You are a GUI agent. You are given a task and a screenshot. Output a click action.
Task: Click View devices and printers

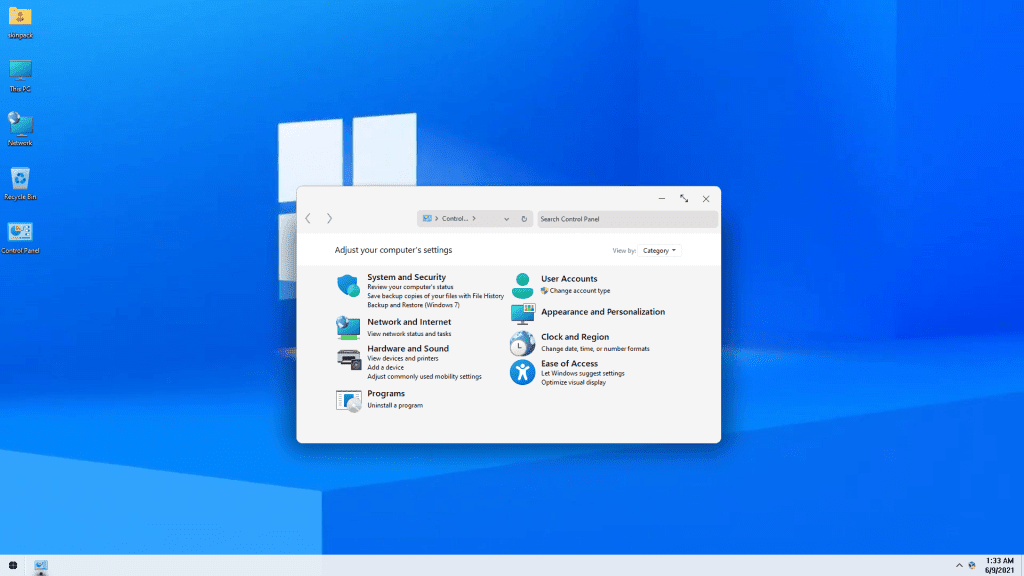click(403, 359)
